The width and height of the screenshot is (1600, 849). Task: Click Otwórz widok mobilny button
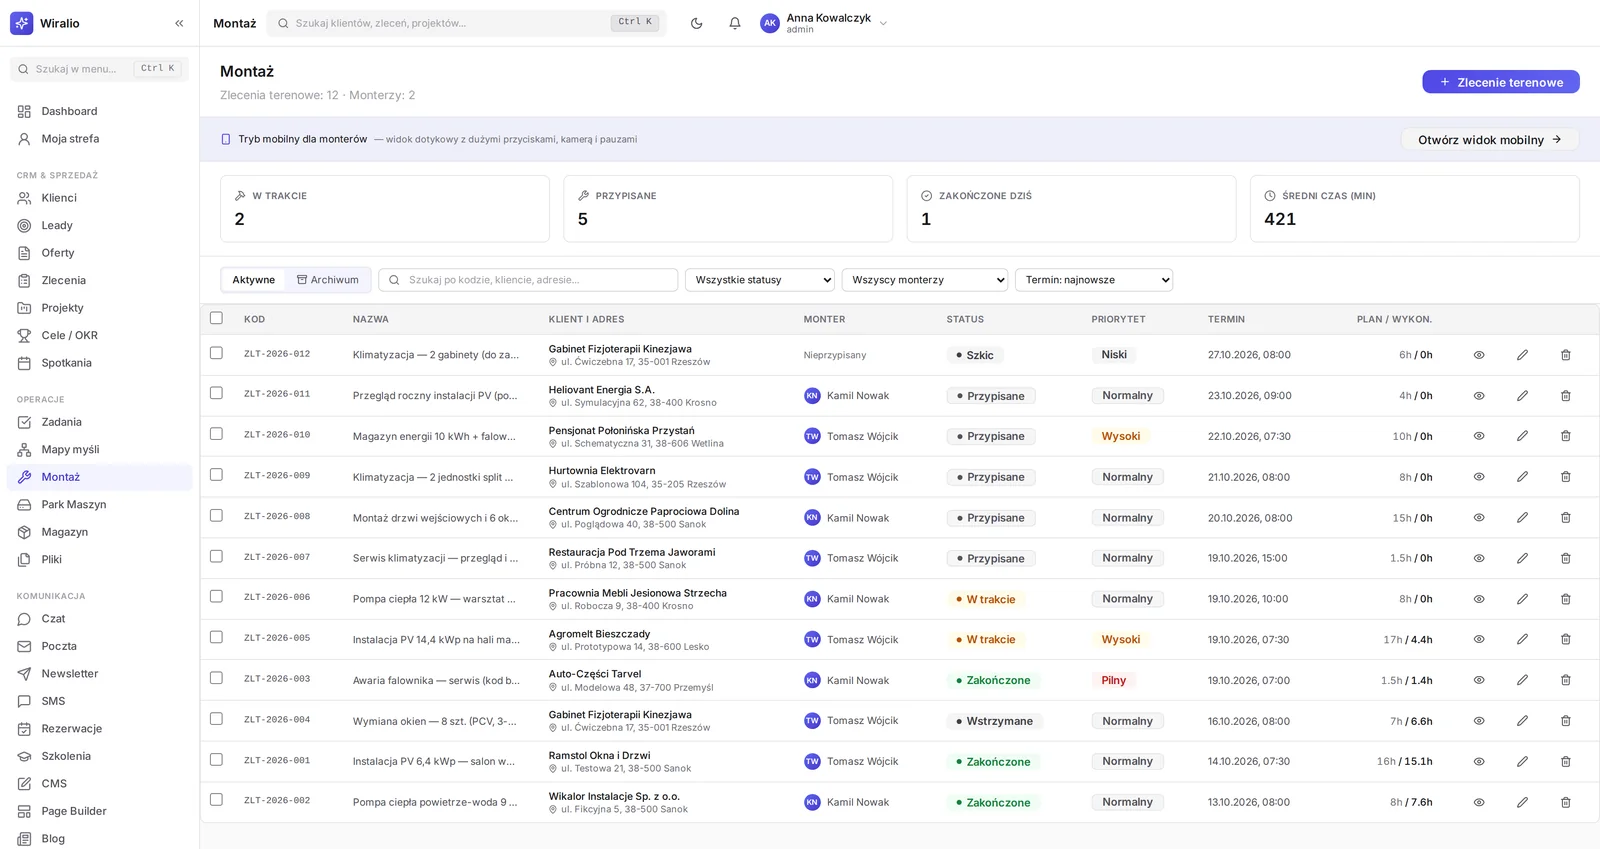point(1490,140)
